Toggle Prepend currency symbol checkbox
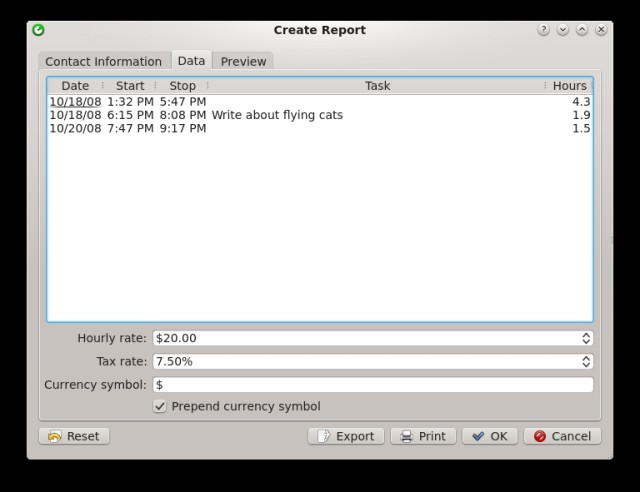 160,406
